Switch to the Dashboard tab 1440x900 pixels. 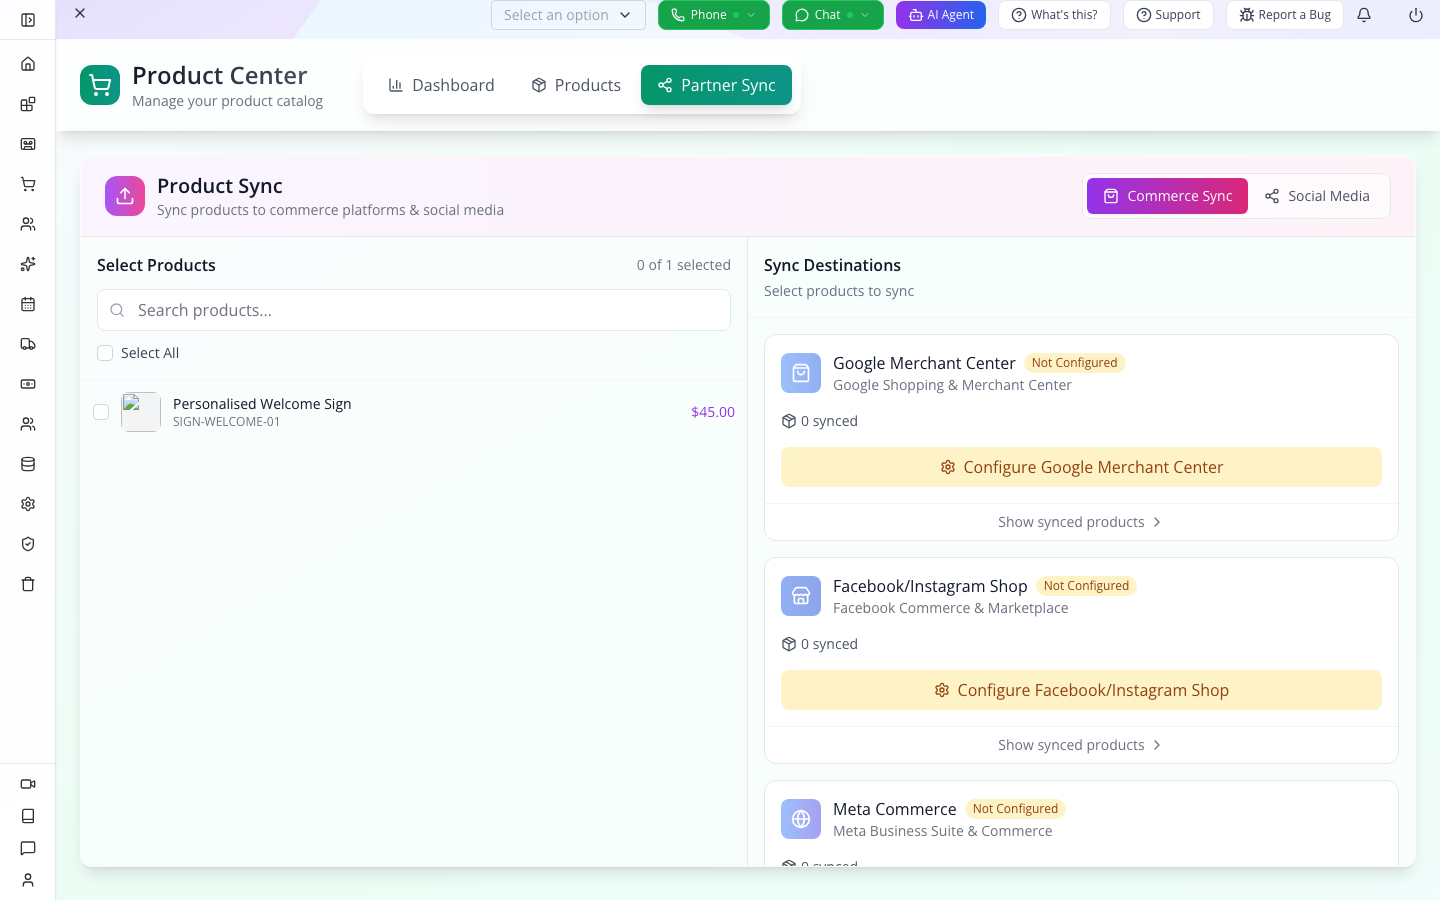(x=441, y=85)
